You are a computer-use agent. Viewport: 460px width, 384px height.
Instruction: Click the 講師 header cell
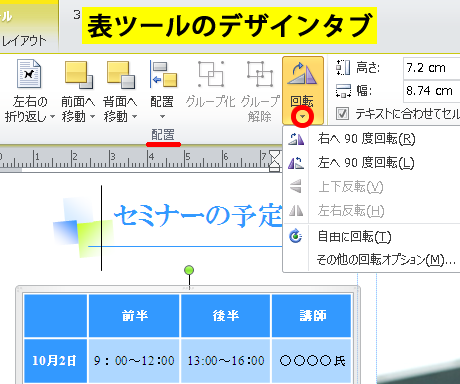312,315
